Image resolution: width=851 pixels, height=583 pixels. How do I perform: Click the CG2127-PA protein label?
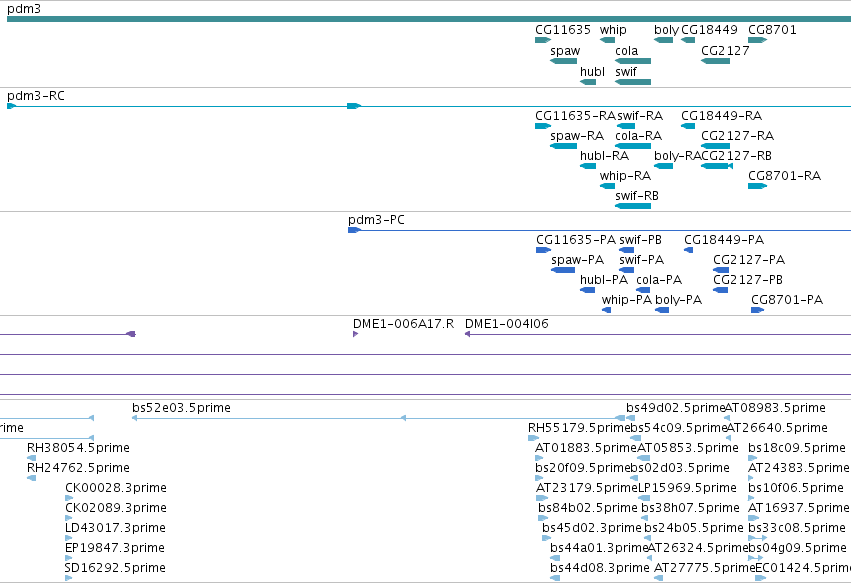click(x=749, y=260)
